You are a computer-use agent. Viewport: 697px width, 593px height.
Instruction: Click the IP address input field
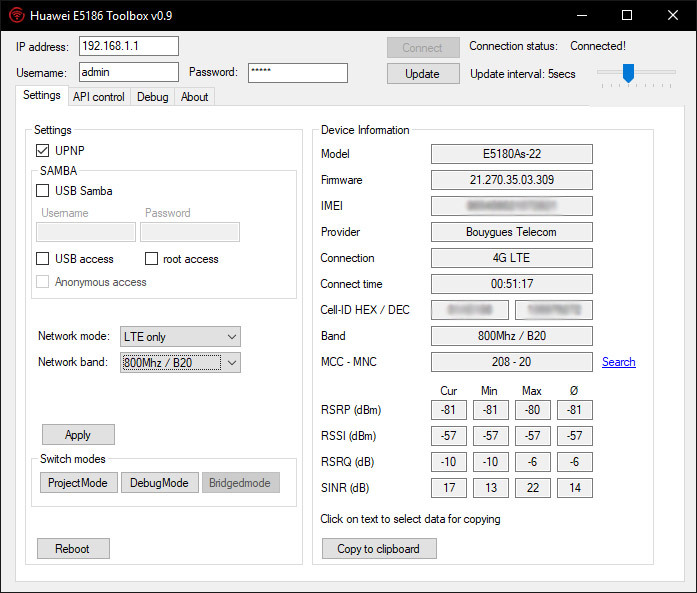(x=129, y=46)
